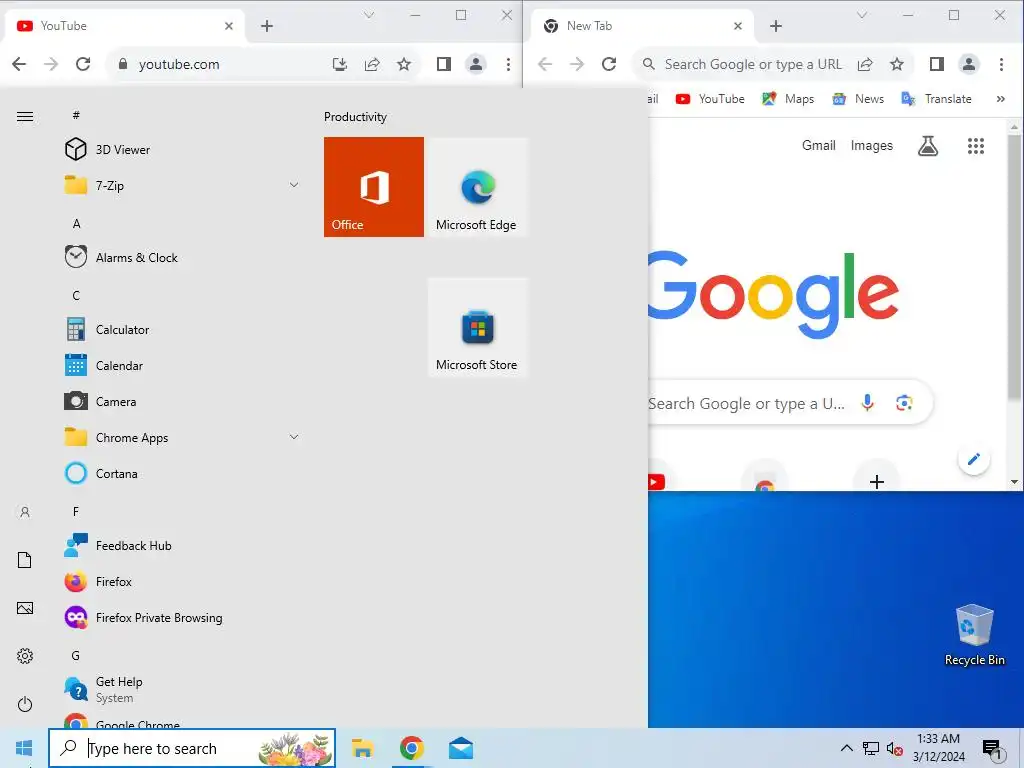Add a new tab in New Tab window

click(776, 26)
